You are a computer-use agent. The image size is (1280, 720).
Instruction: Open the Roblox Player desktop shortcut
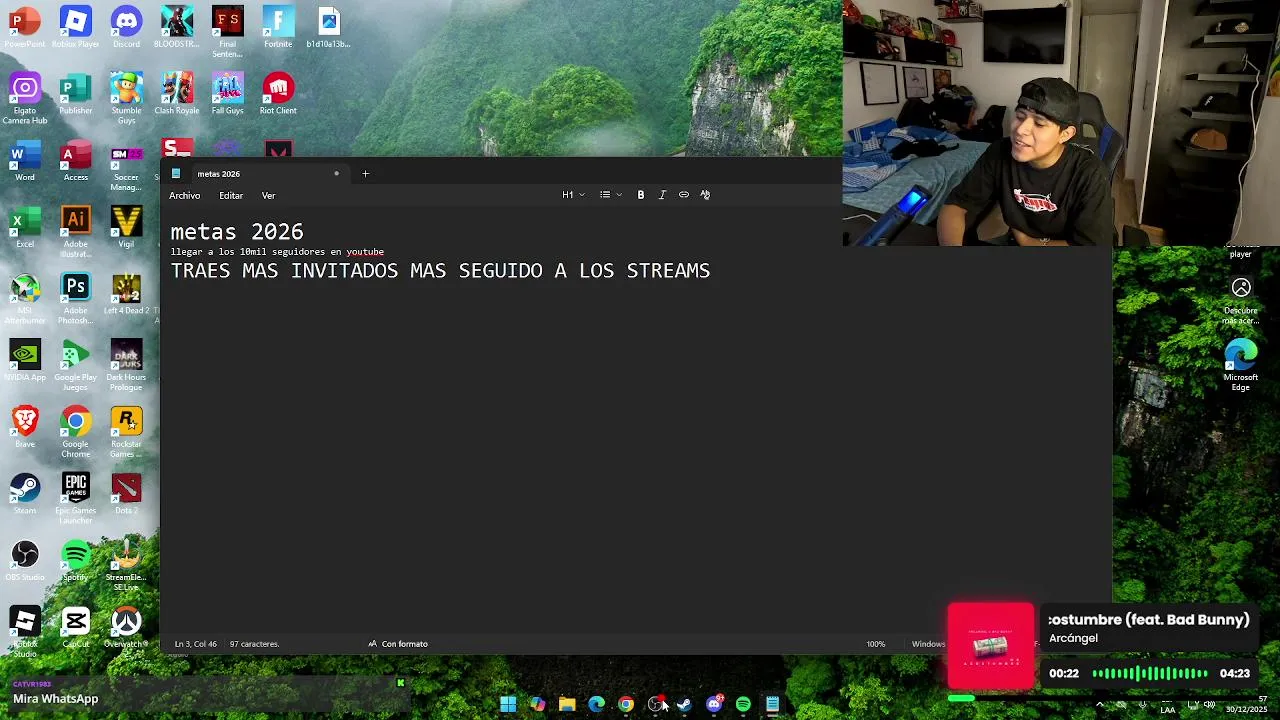[76, 27]
